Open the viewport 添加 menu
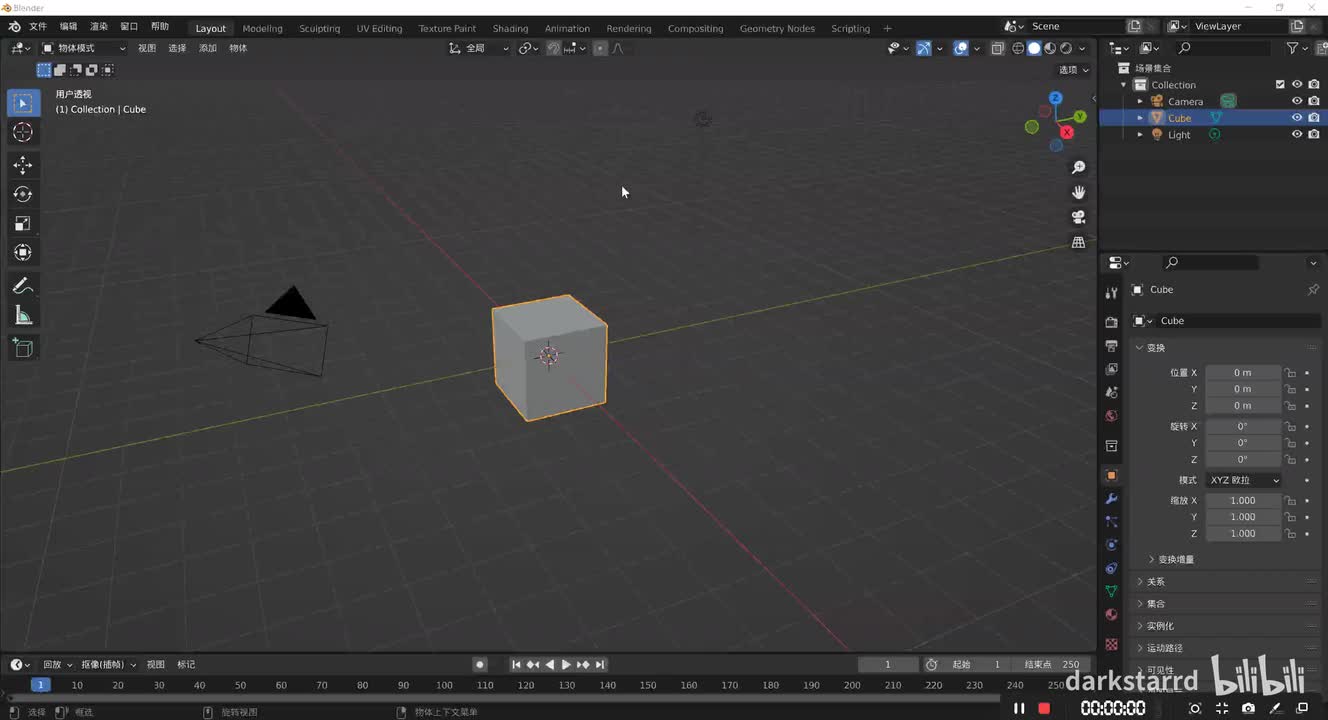The width and height of the screenshot is (1328, 720). 208,48
